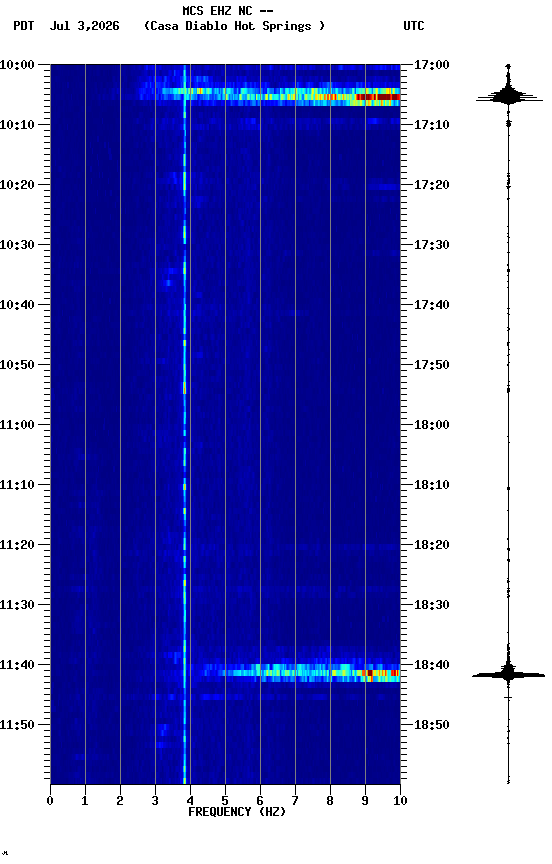Click the frequency axis tick label 3

coord(155,801)
